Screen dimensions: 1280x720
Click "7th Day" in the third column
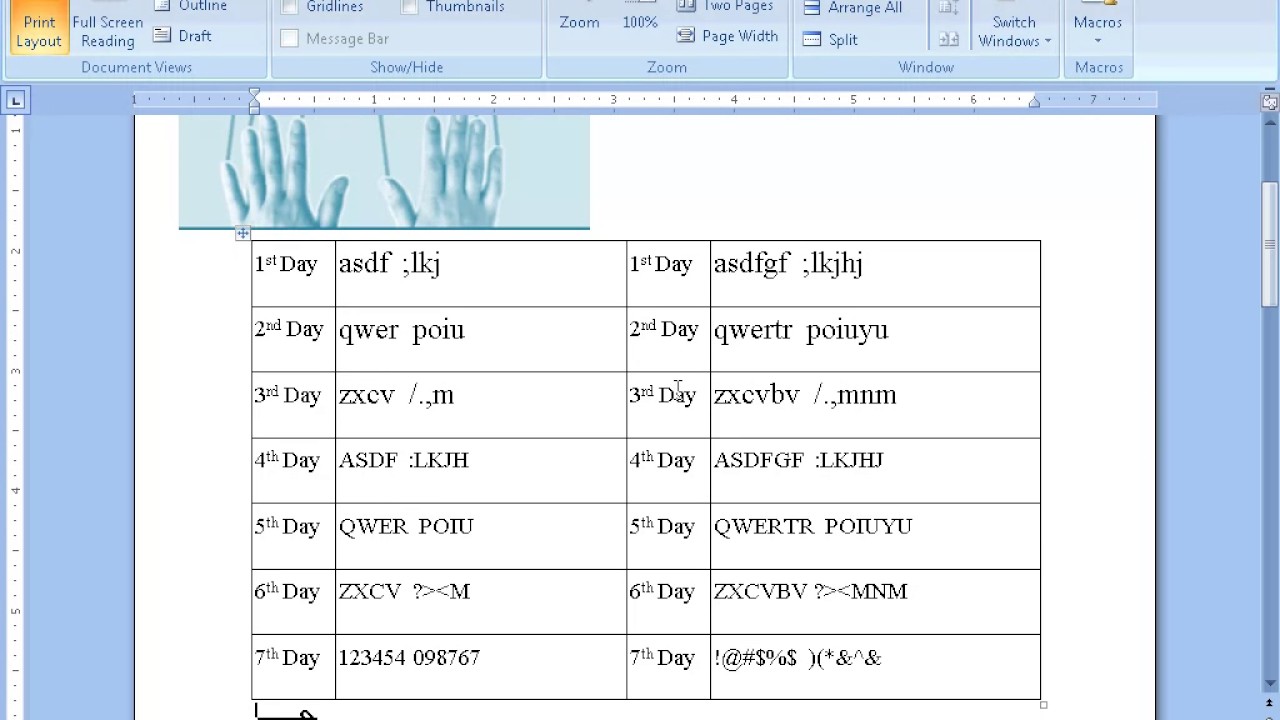(x=662, y=657)
